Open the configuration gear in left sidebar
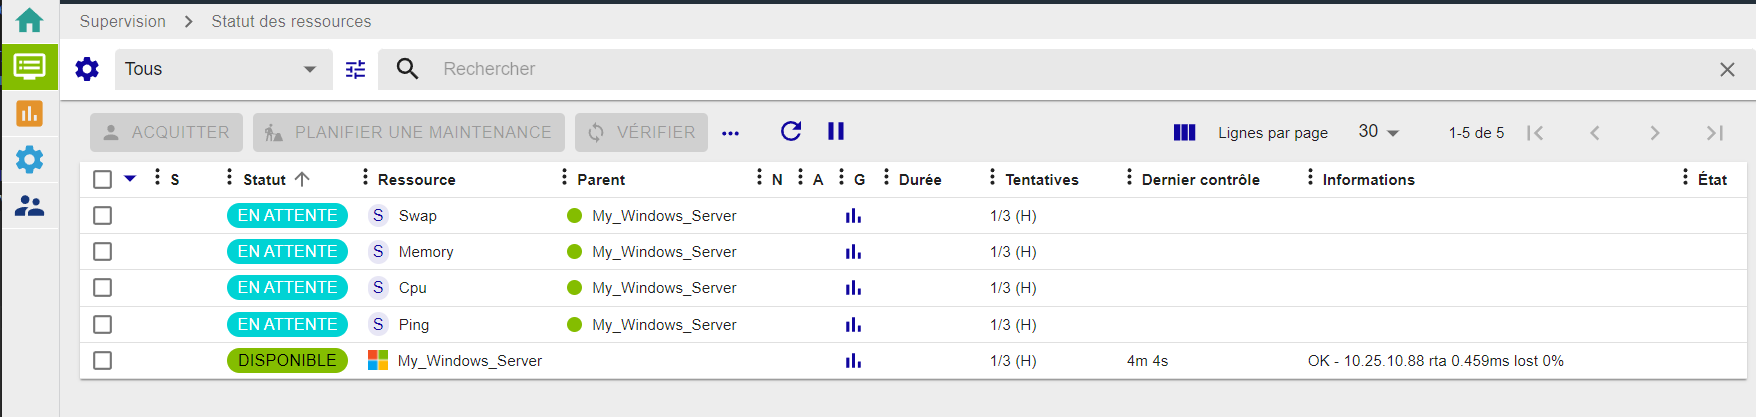 point(29,159)
